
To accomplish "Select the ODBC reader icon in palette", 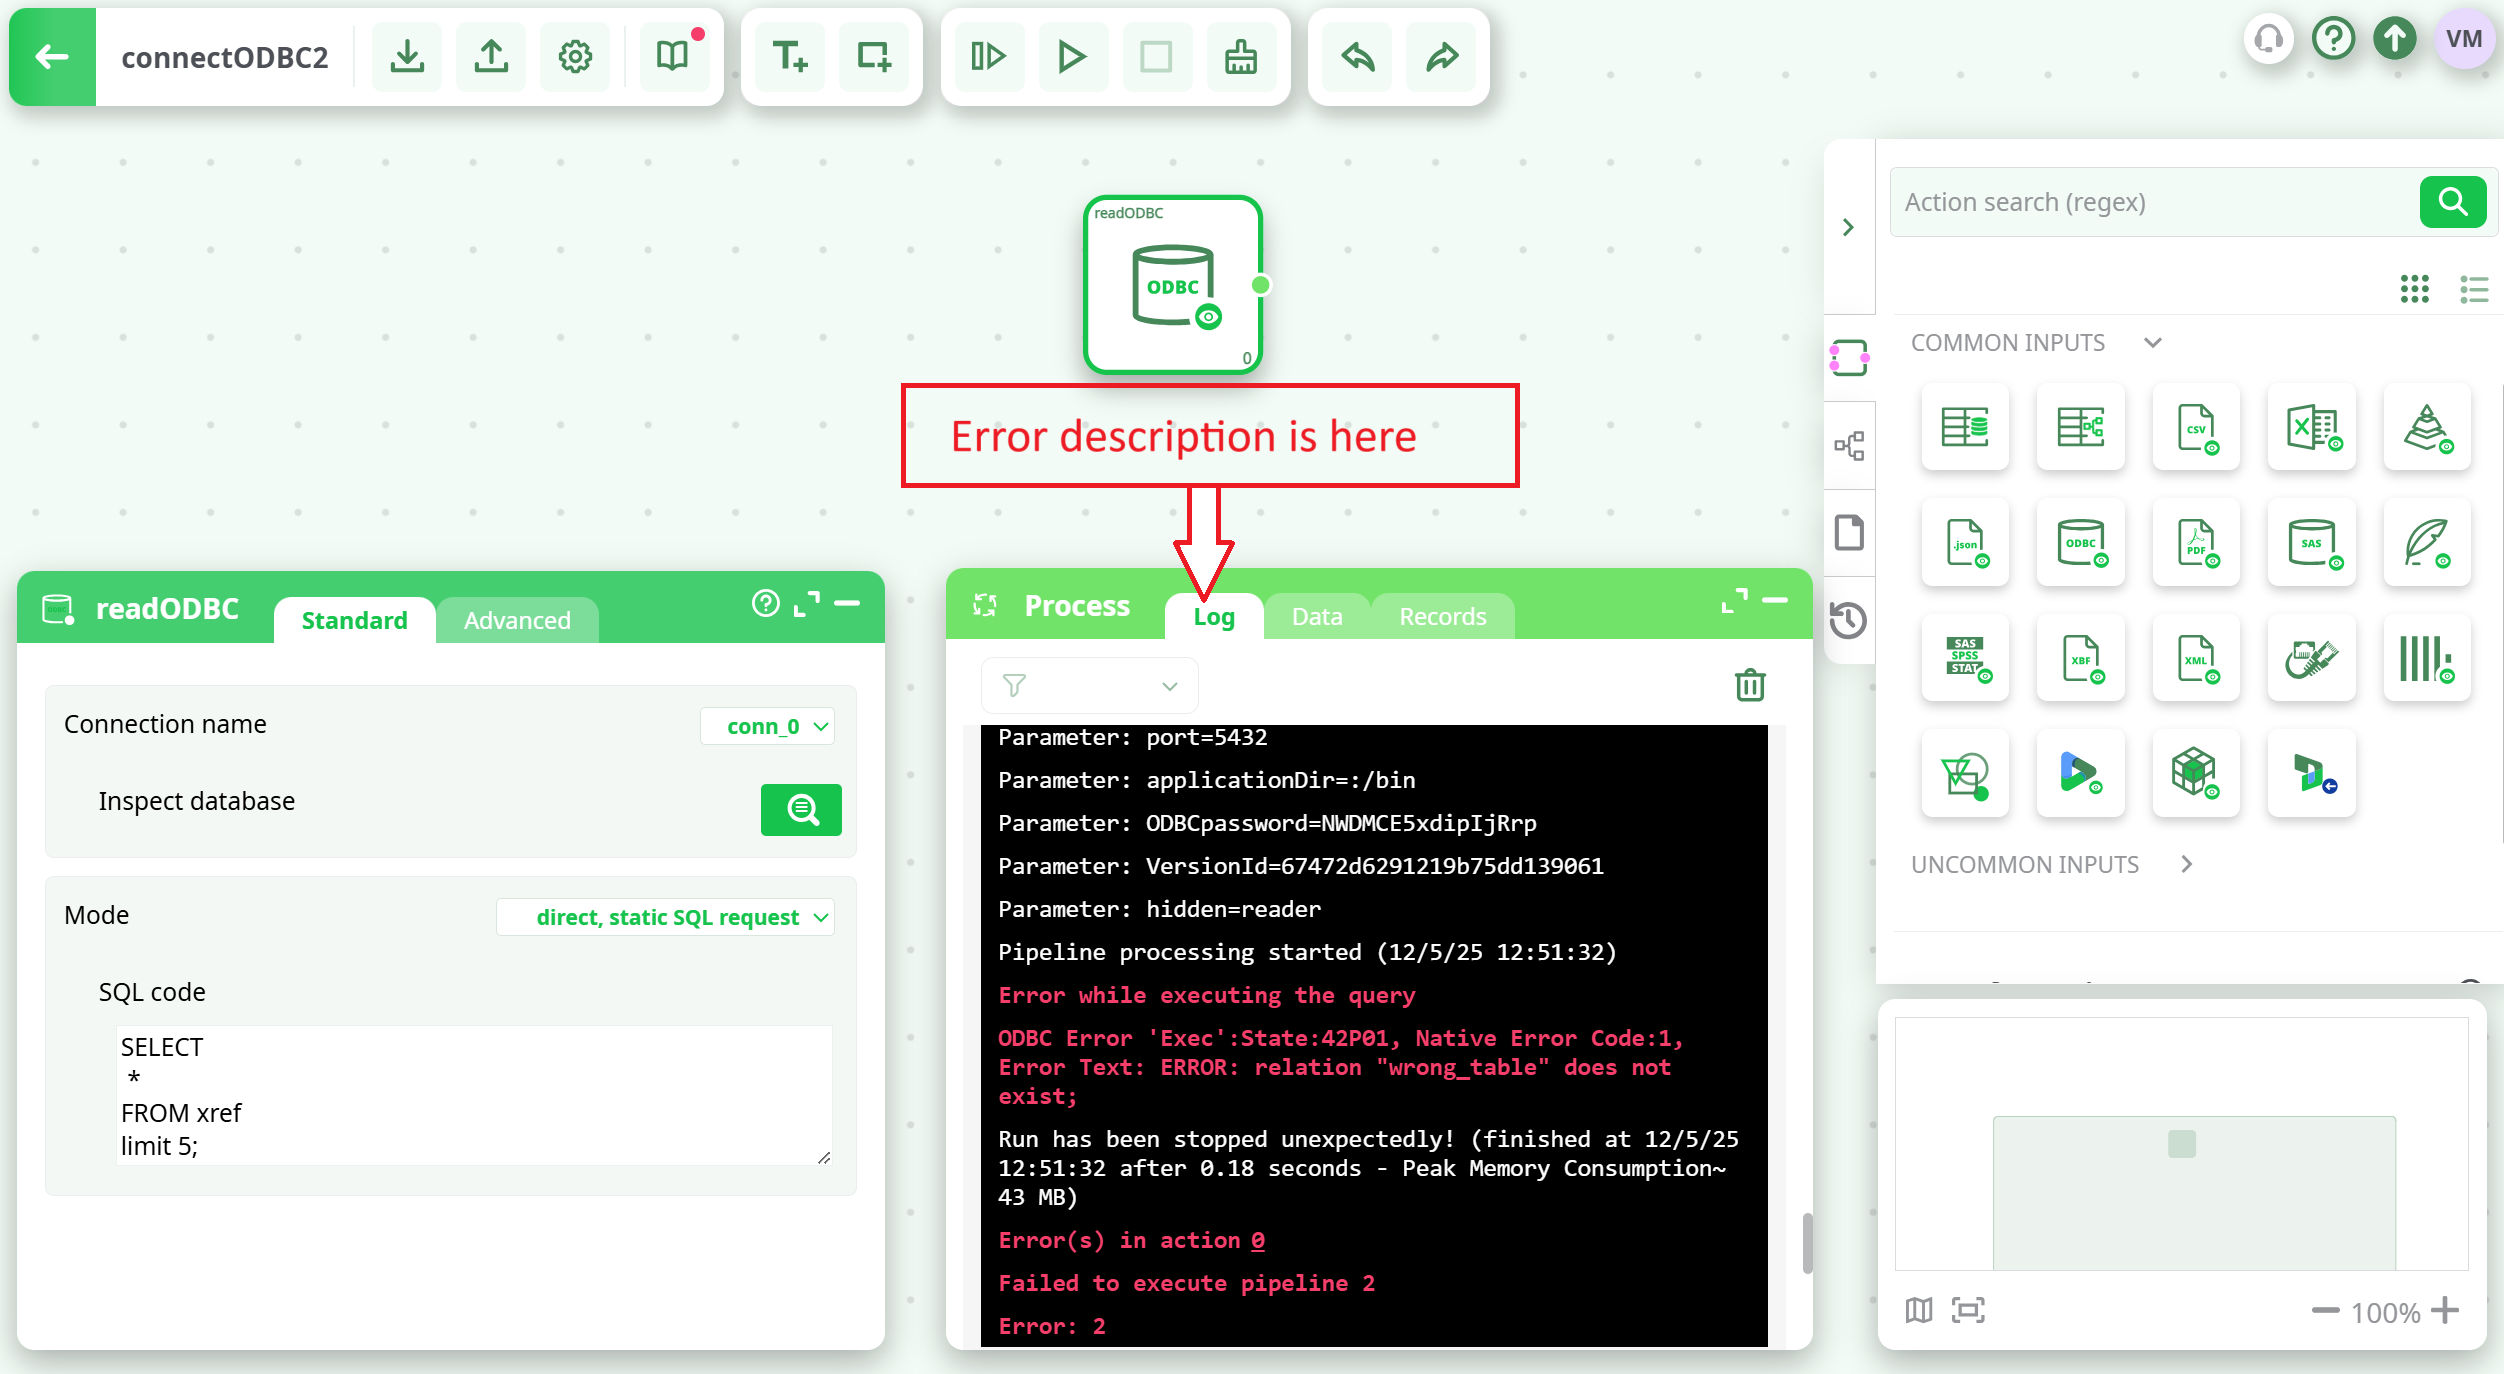I will [x=2080, y=543].
